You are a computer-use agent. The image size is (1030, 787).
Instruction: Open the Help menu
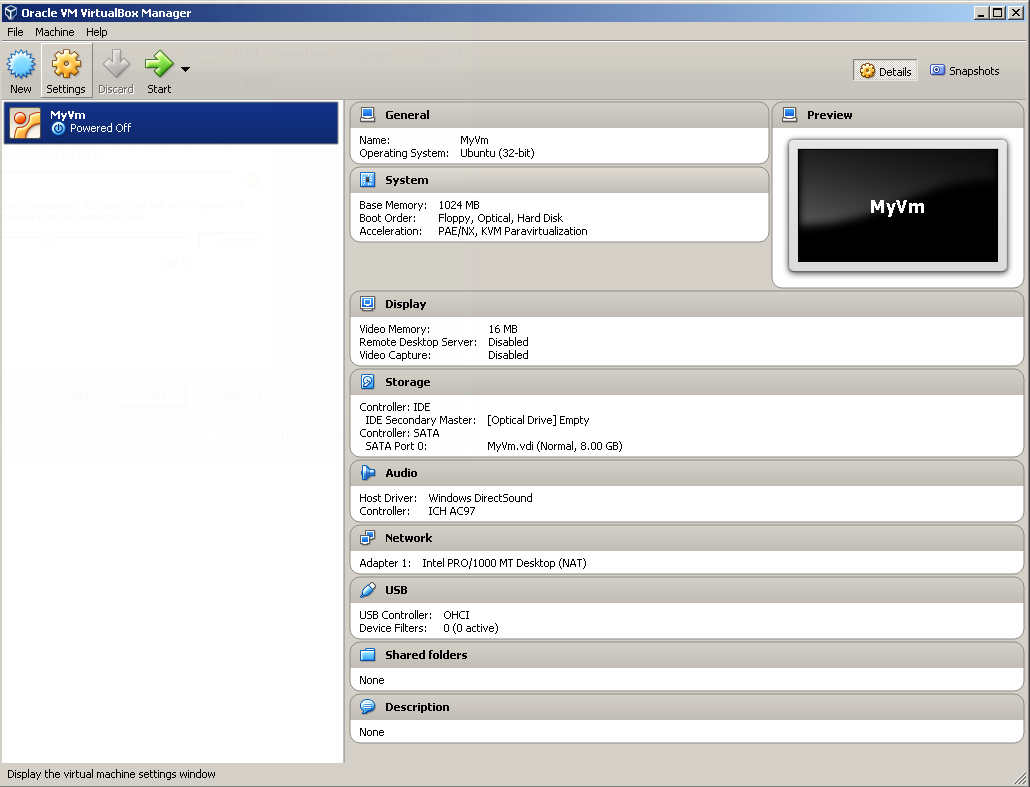click(x=97, y=32)
